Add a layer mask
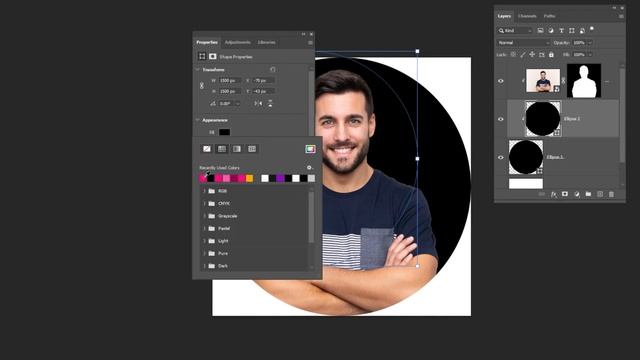Viewport: 640px width, 360px height. click(565, 194)
